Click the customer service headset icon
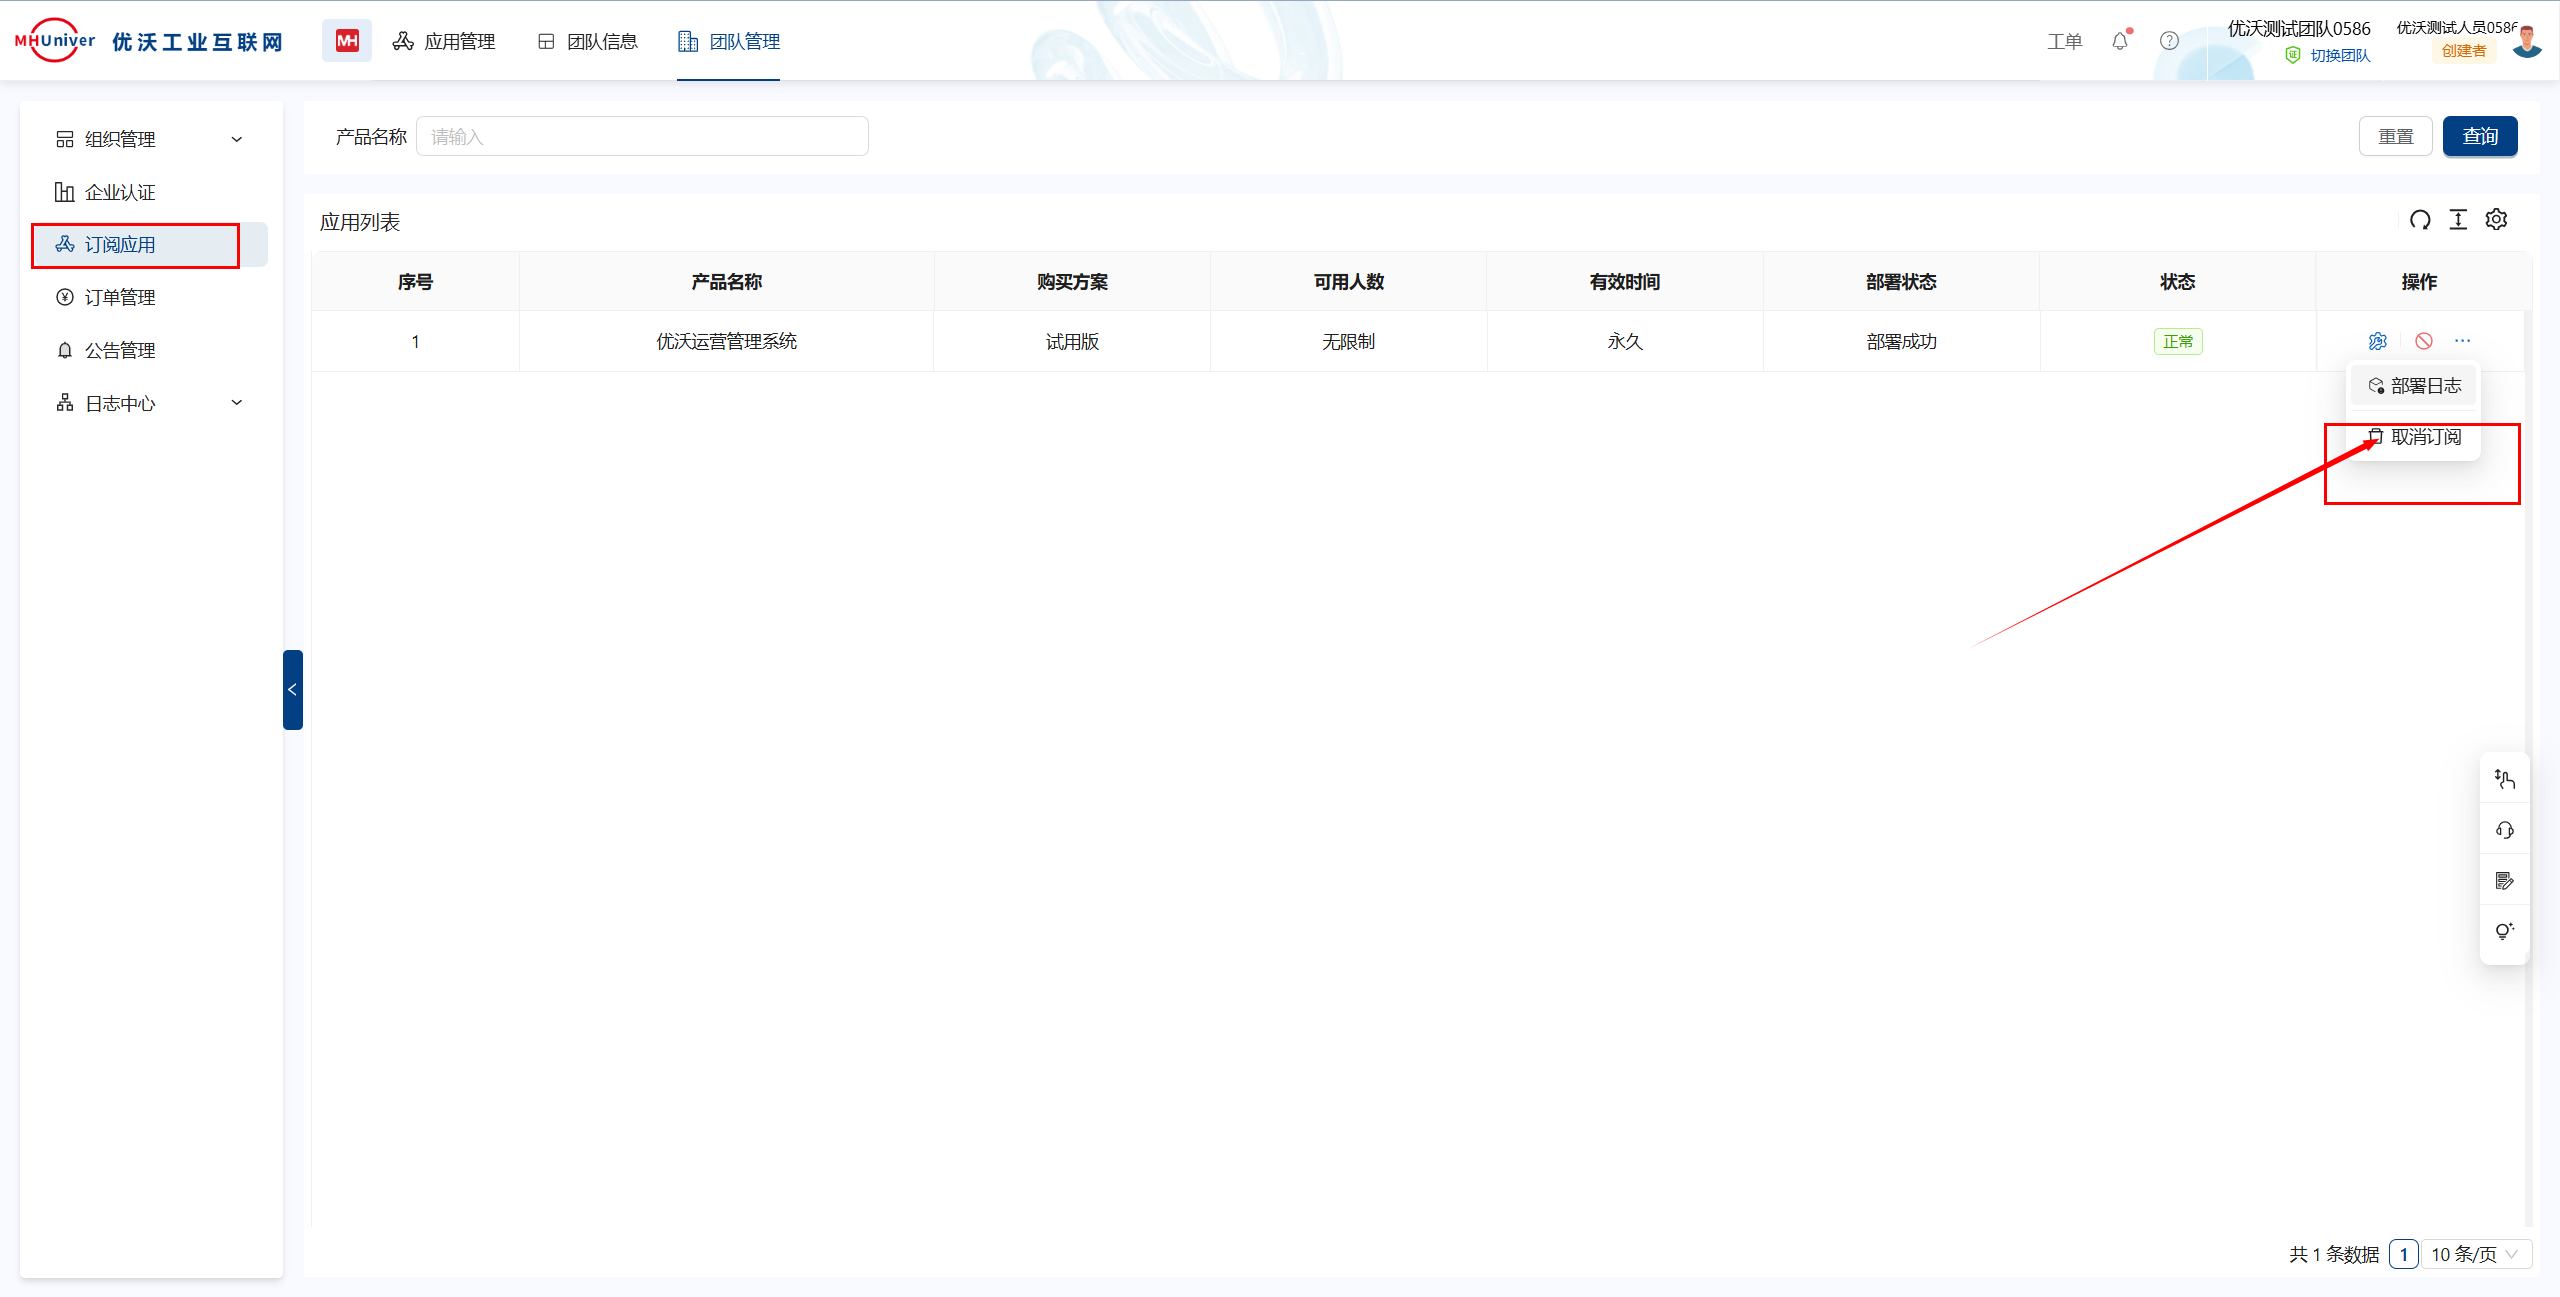Screen dimensions: 2560x1297 click(2505, 830)
